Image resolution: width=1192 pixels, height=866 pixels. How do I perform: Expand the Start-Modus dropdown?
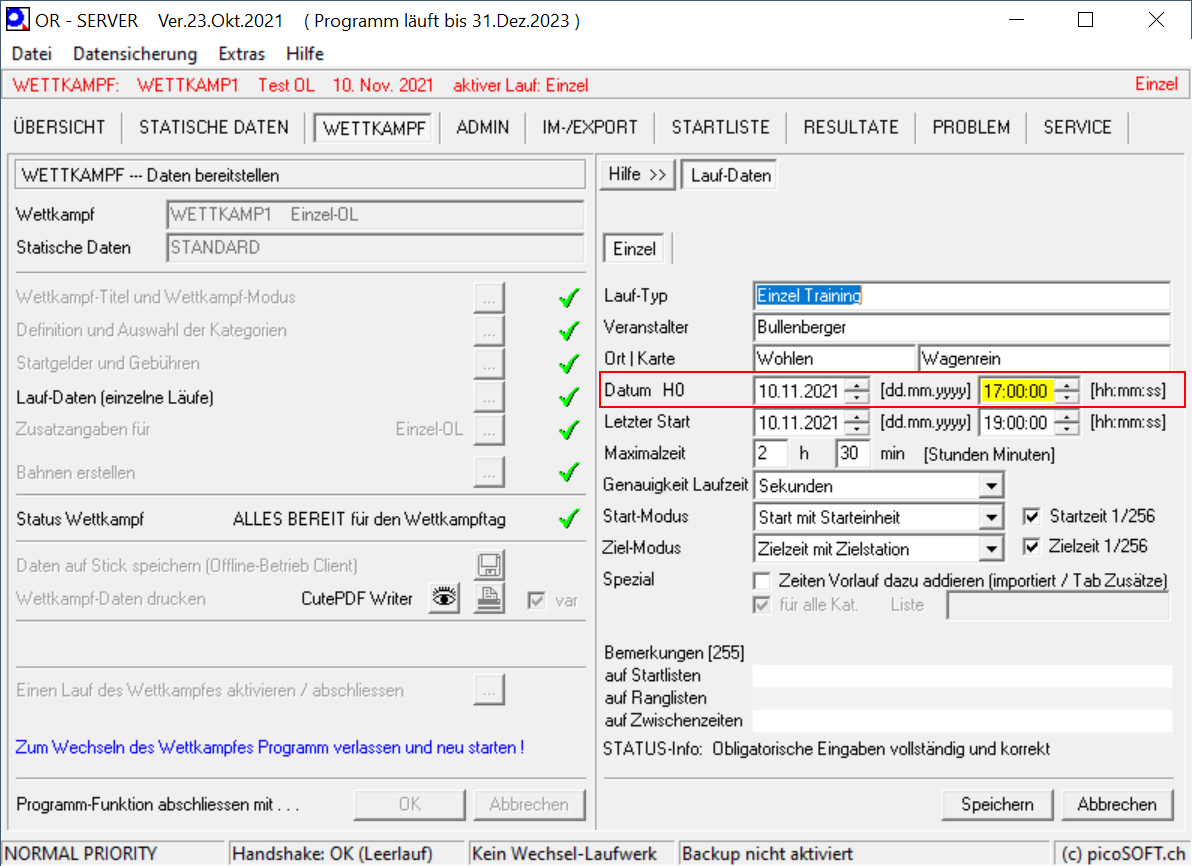[990, 518]
